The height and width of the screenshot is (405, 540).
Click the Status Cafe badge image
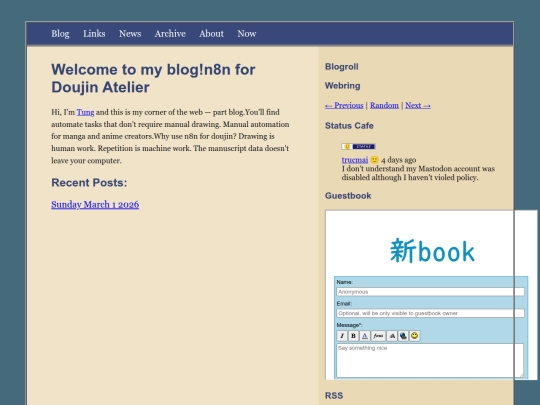click(x=358, y=147)
